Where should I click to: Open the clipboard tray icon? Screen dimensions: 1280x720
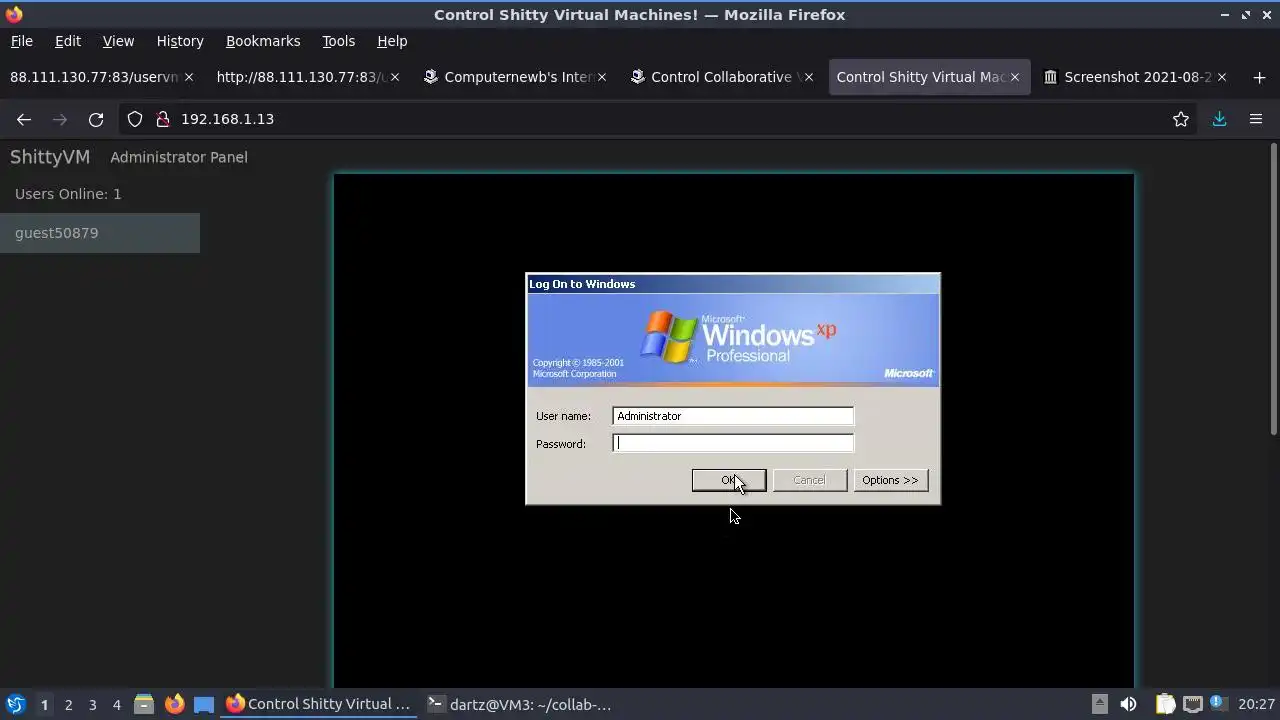coord(1165,704)
